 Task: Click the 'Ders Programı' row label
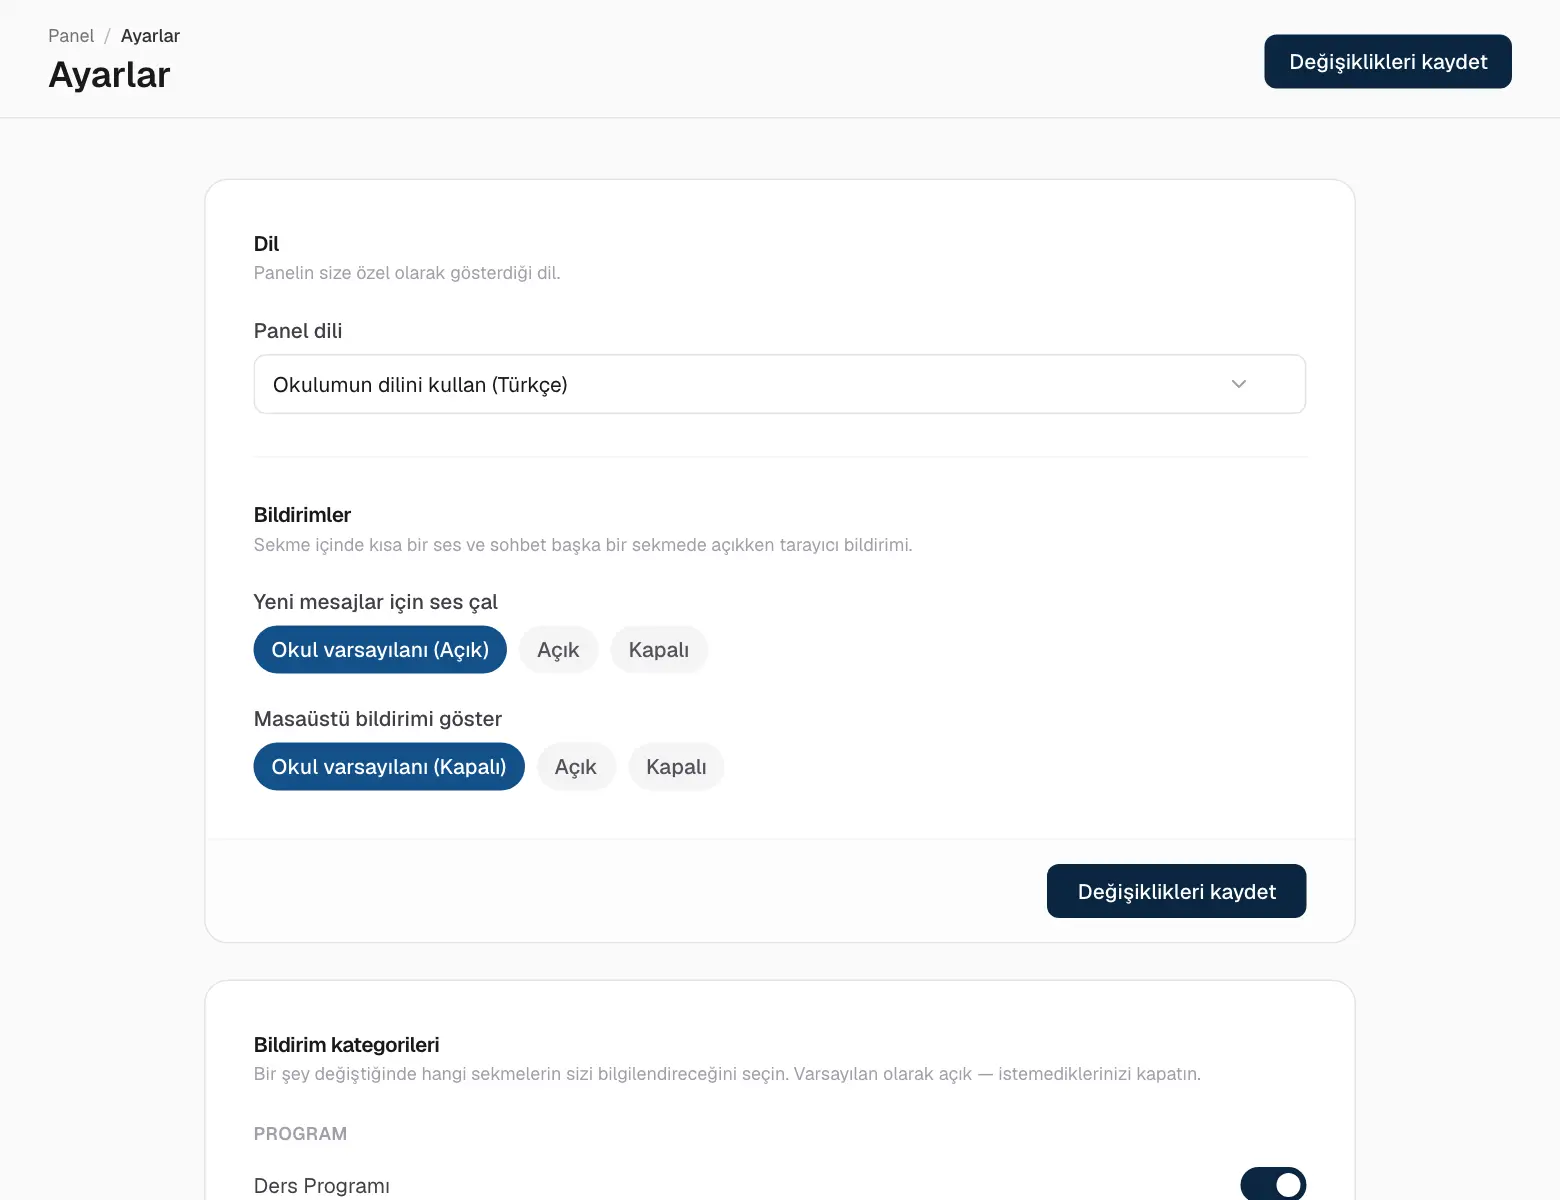point(322,1186)
